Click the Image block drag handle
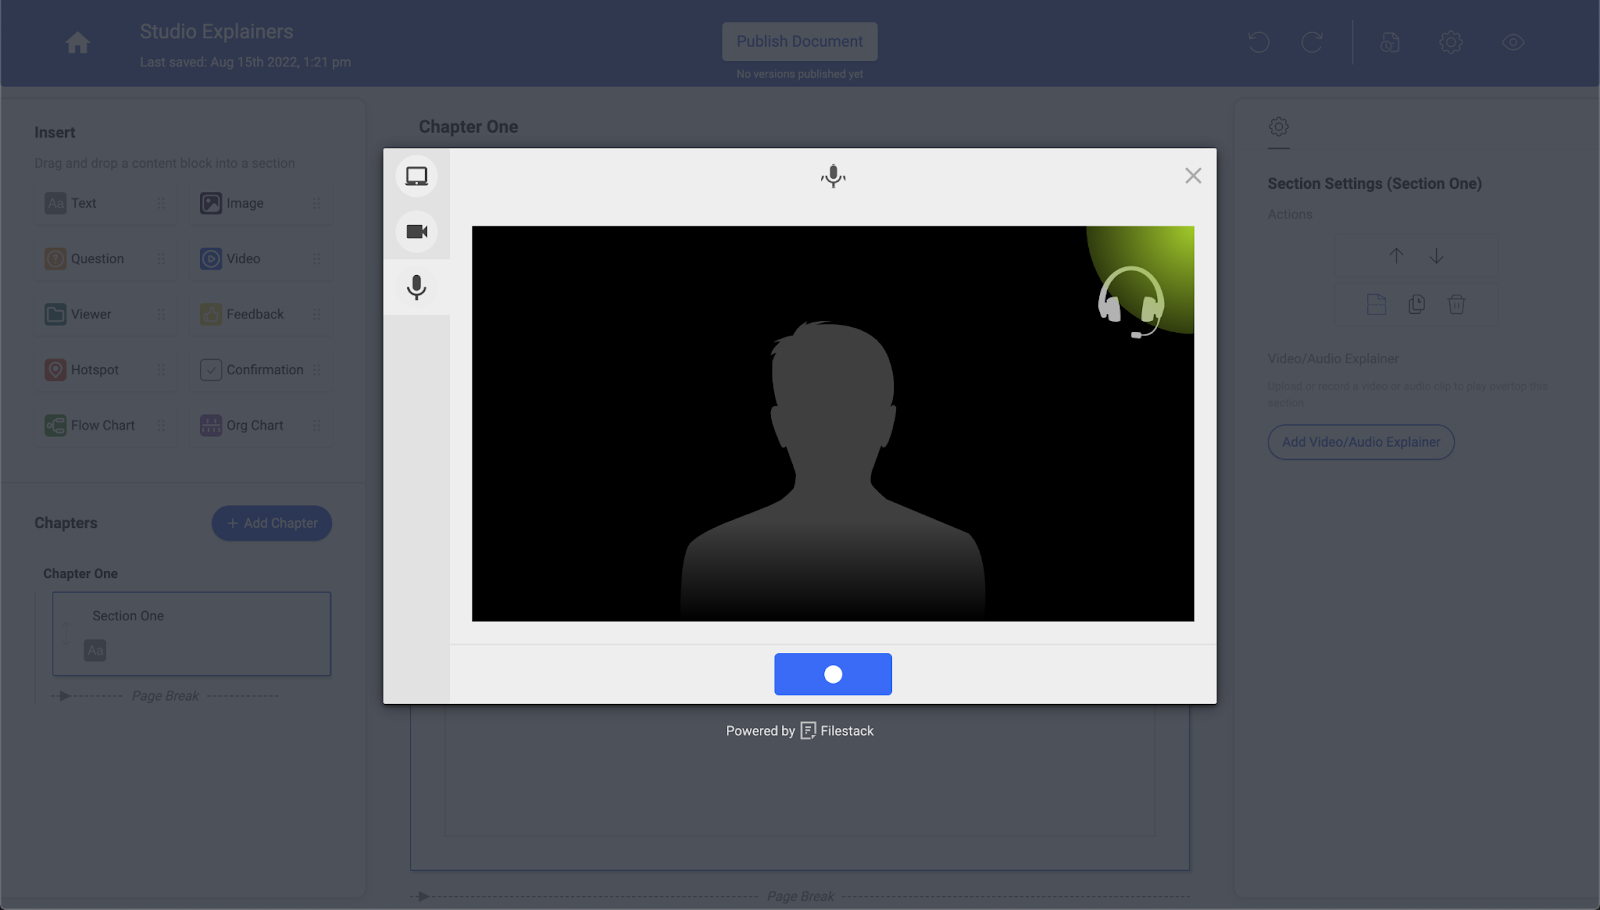The height and width of the screenshot is (910, 1600). click(316, 203)
